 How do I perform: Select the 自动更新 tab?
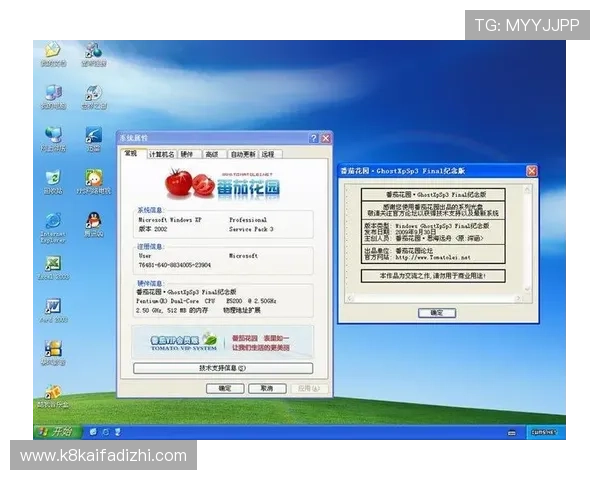(242, 154)
